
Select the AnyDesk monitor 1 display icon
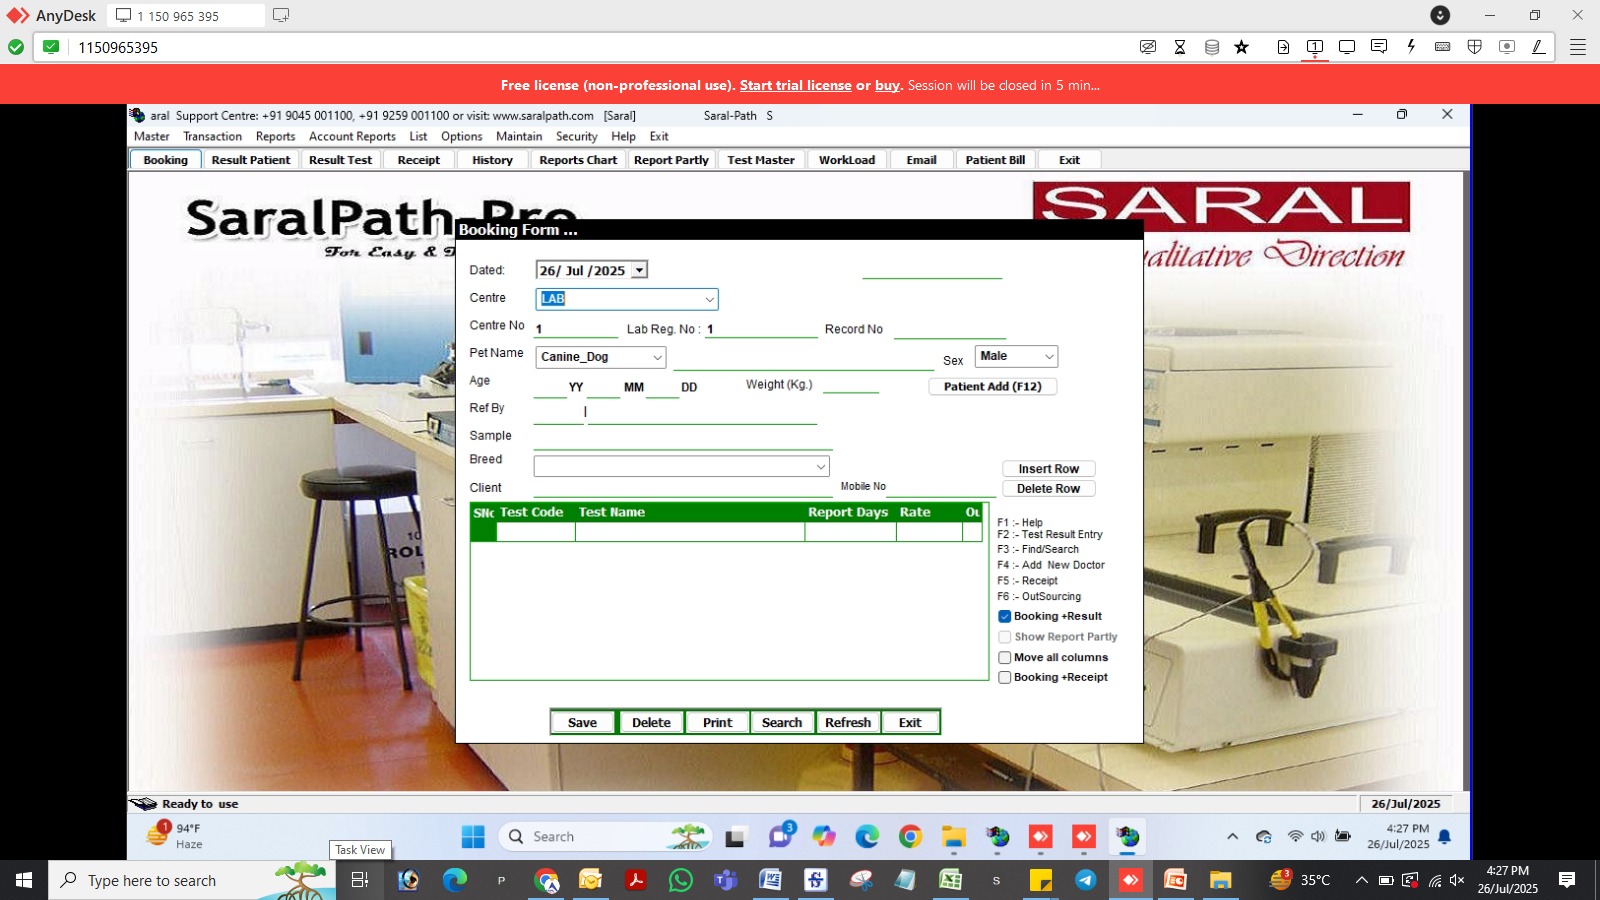pos(1315,47)
